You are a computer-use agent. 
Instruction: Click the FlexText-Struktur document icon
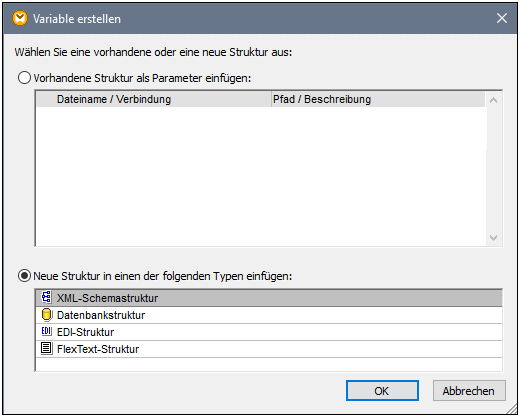click(46, 348)
